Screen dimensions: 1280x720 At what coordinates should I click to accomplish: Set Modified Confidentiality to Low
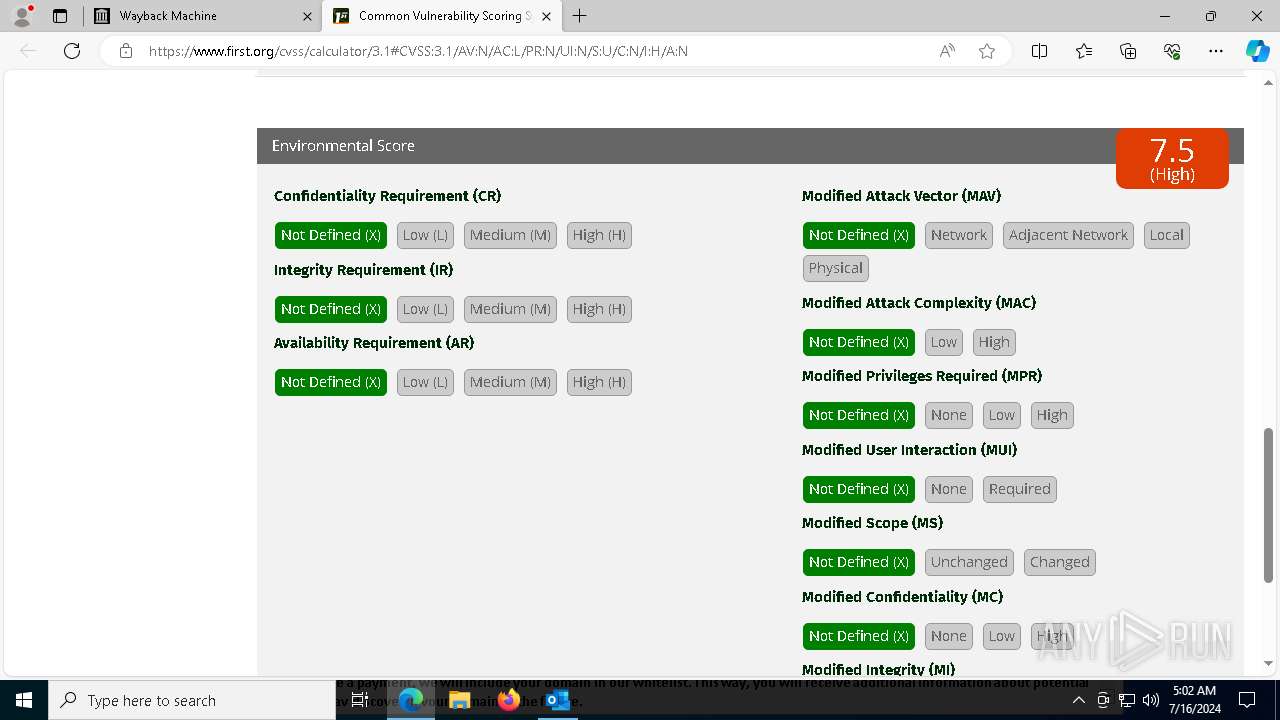point(1002,636)
